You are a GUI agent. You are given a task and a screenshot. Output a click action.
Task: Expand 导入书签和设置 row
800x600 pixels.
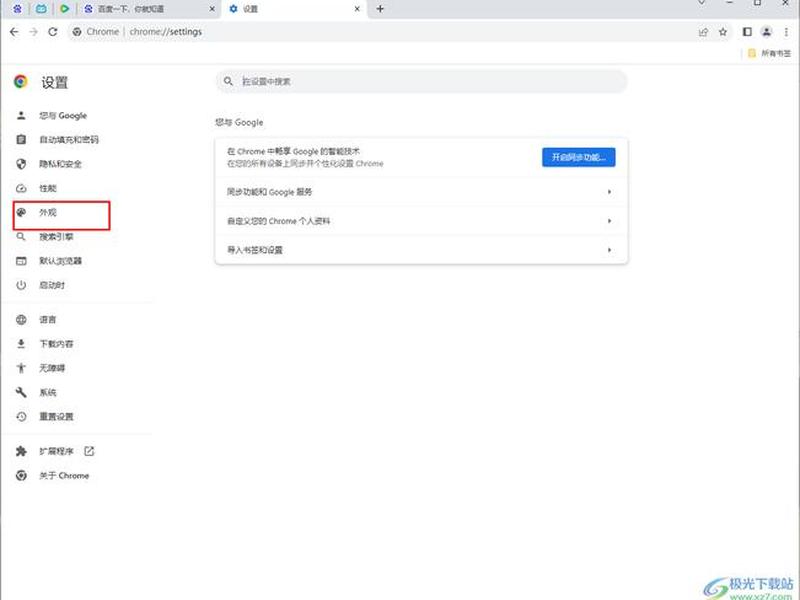coord(421,250)
